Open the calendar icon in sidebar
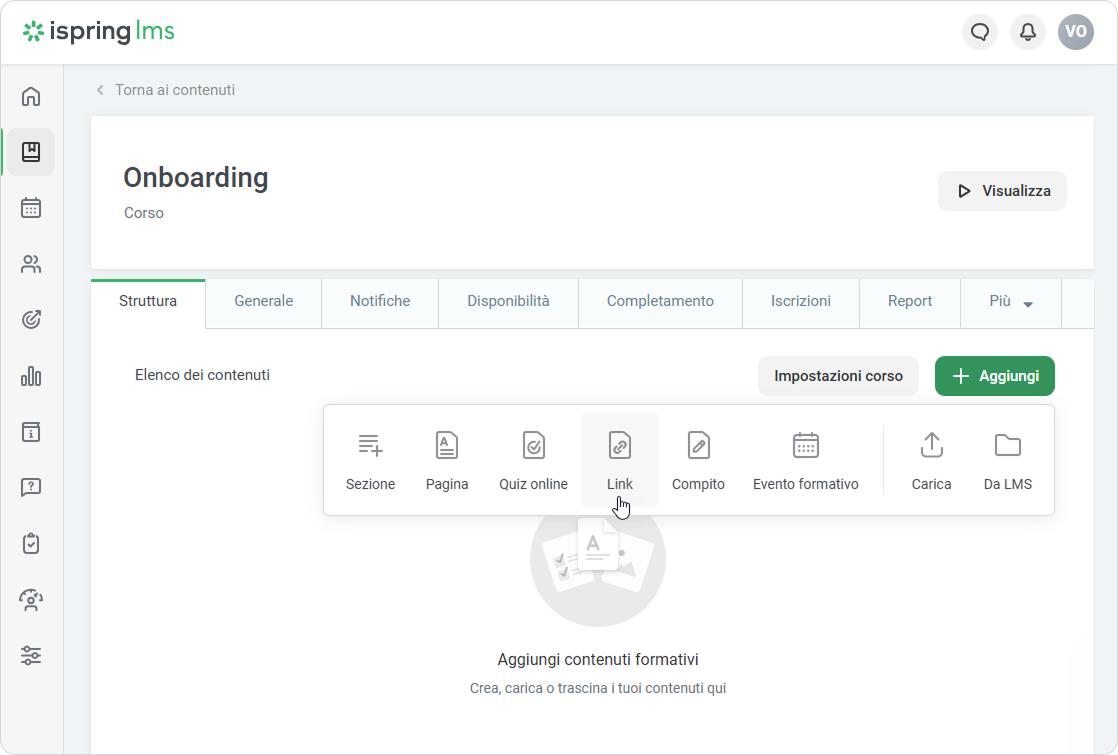The height and width of the screenshot is (755, 1118). (31, 208)
